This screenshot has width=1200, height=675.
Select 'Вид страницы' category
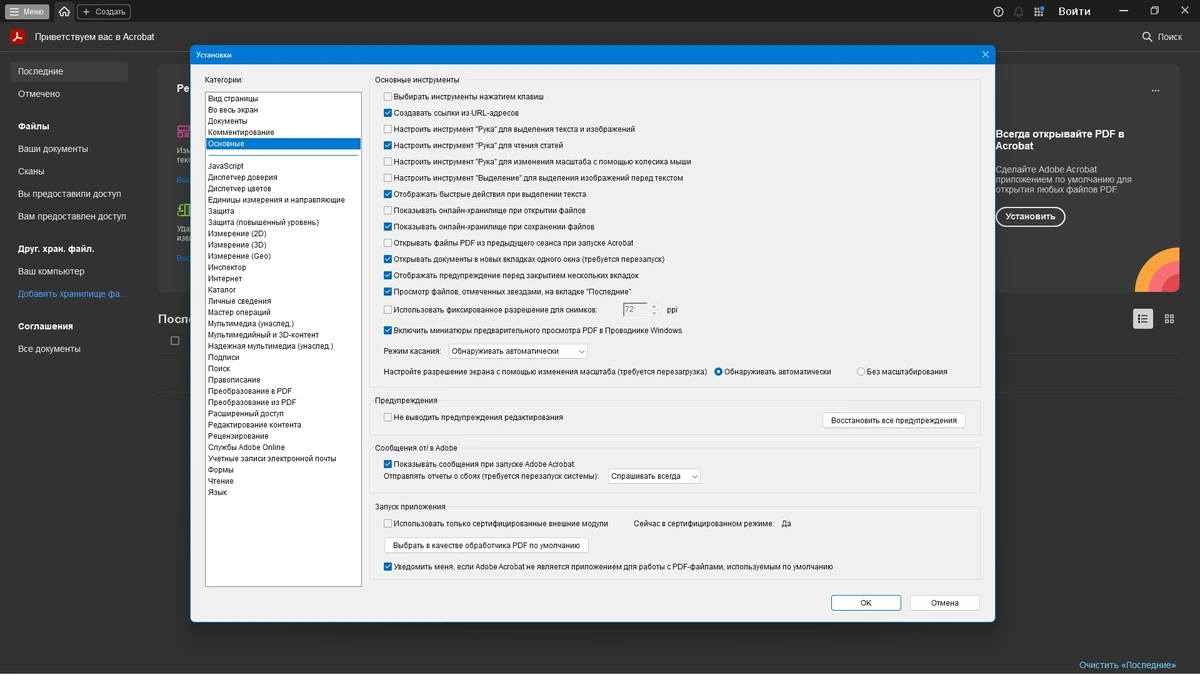click(282, 99)
